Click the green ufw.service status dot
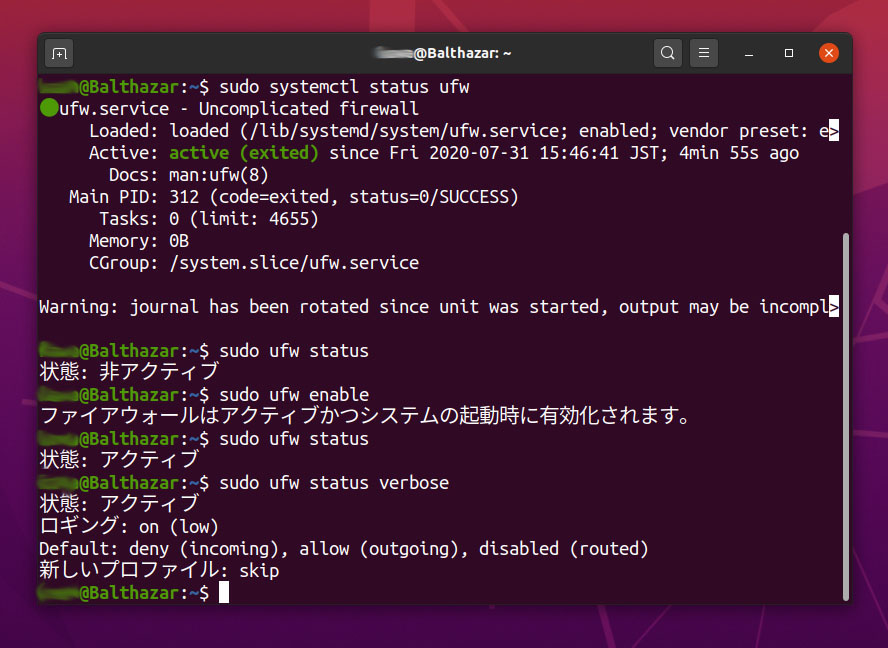 point(49,108)
